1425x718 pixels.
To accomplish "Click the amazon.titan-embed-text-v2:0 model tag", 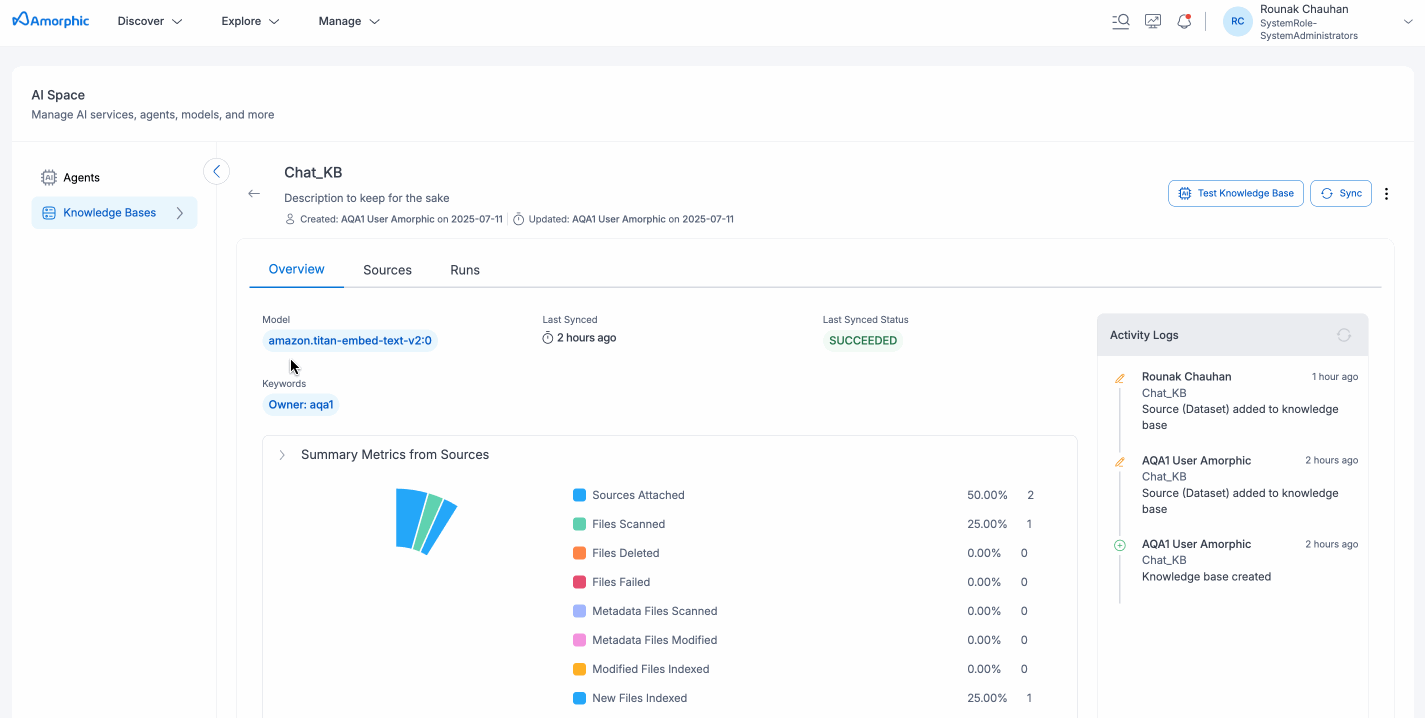I will [x=350, y=341].
